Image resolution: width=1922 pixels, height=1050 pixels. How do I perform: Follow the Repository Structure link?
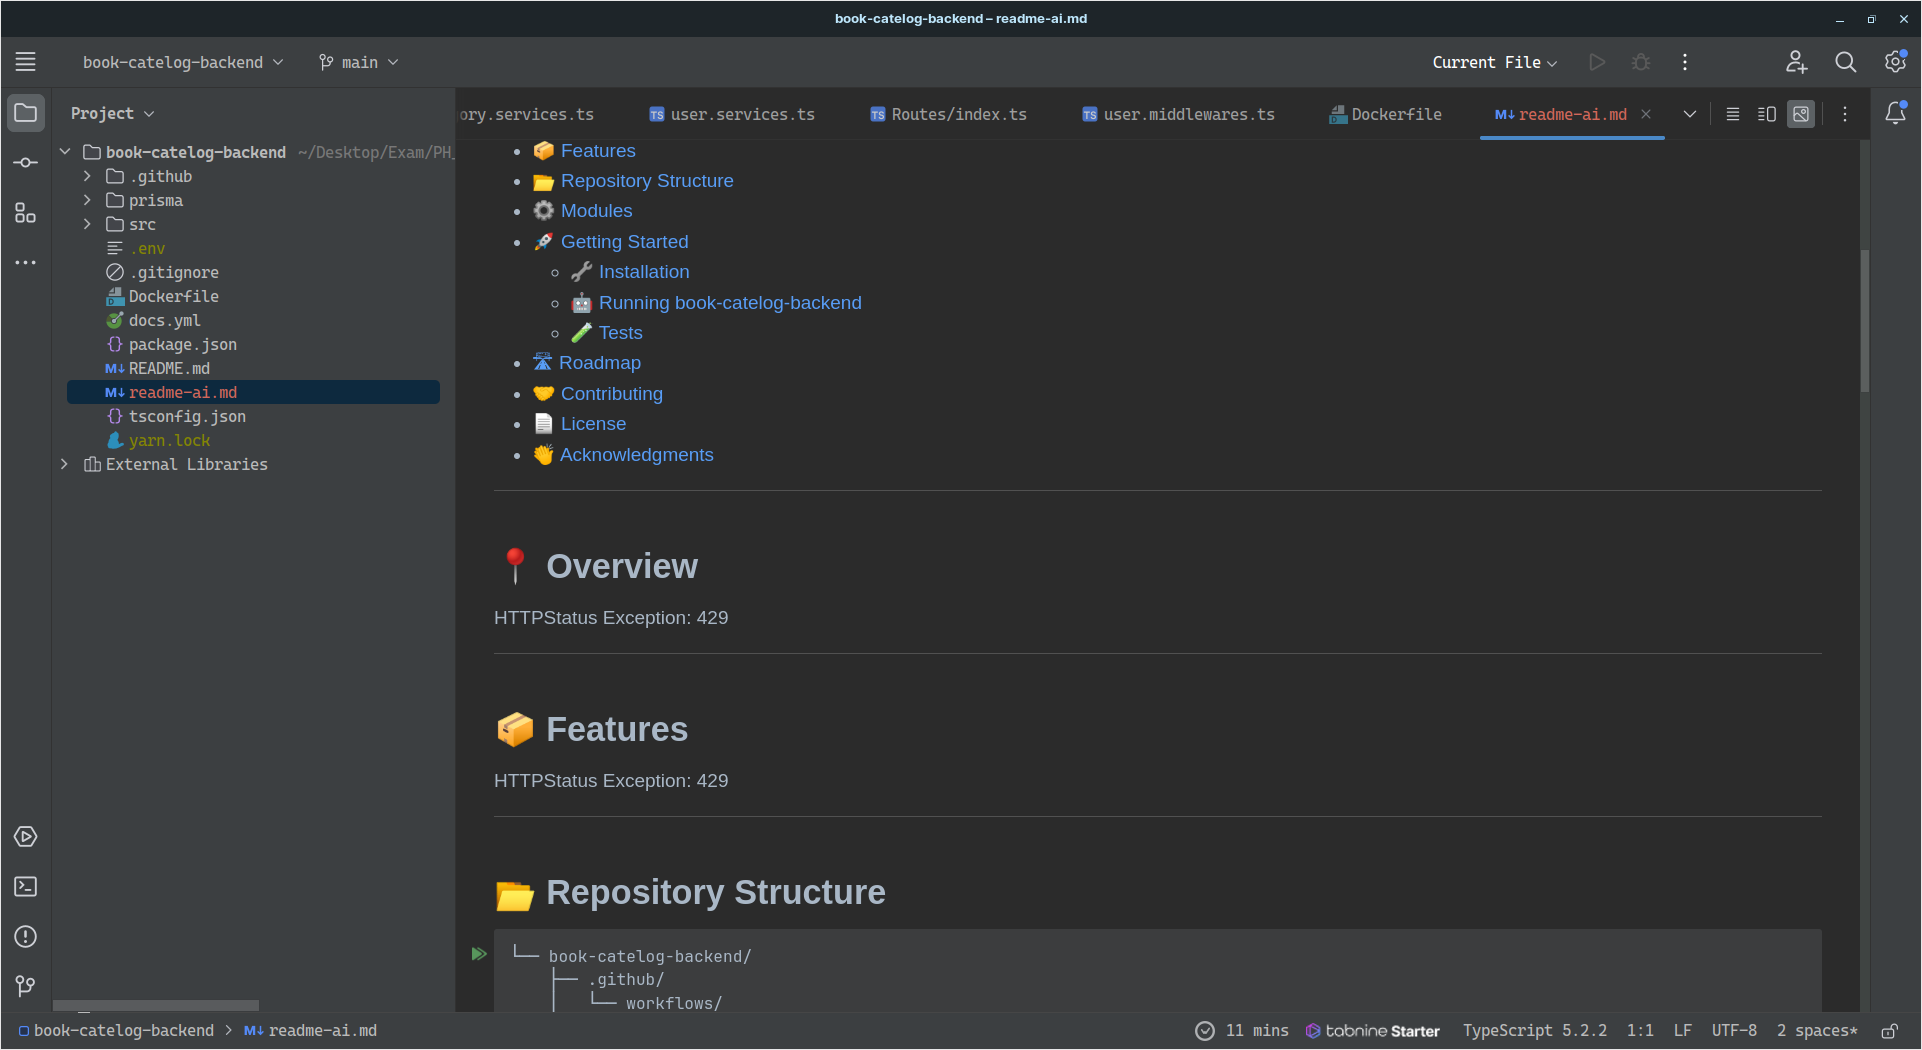[647, 181]
